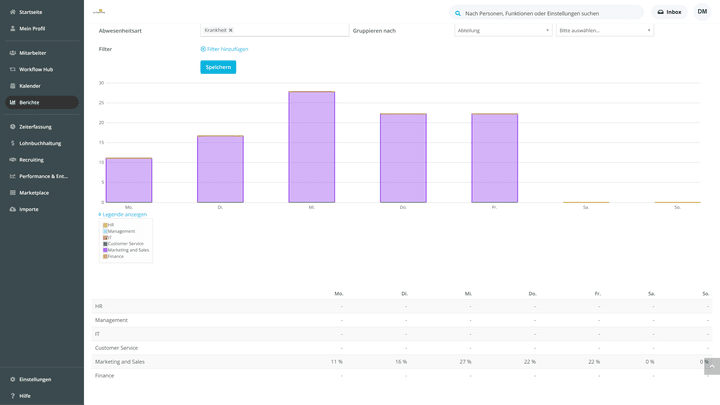Open Startseite home icon in sidebar
Image resolution: width=720 pixels, height=405 pixels.
coord(13,12)
